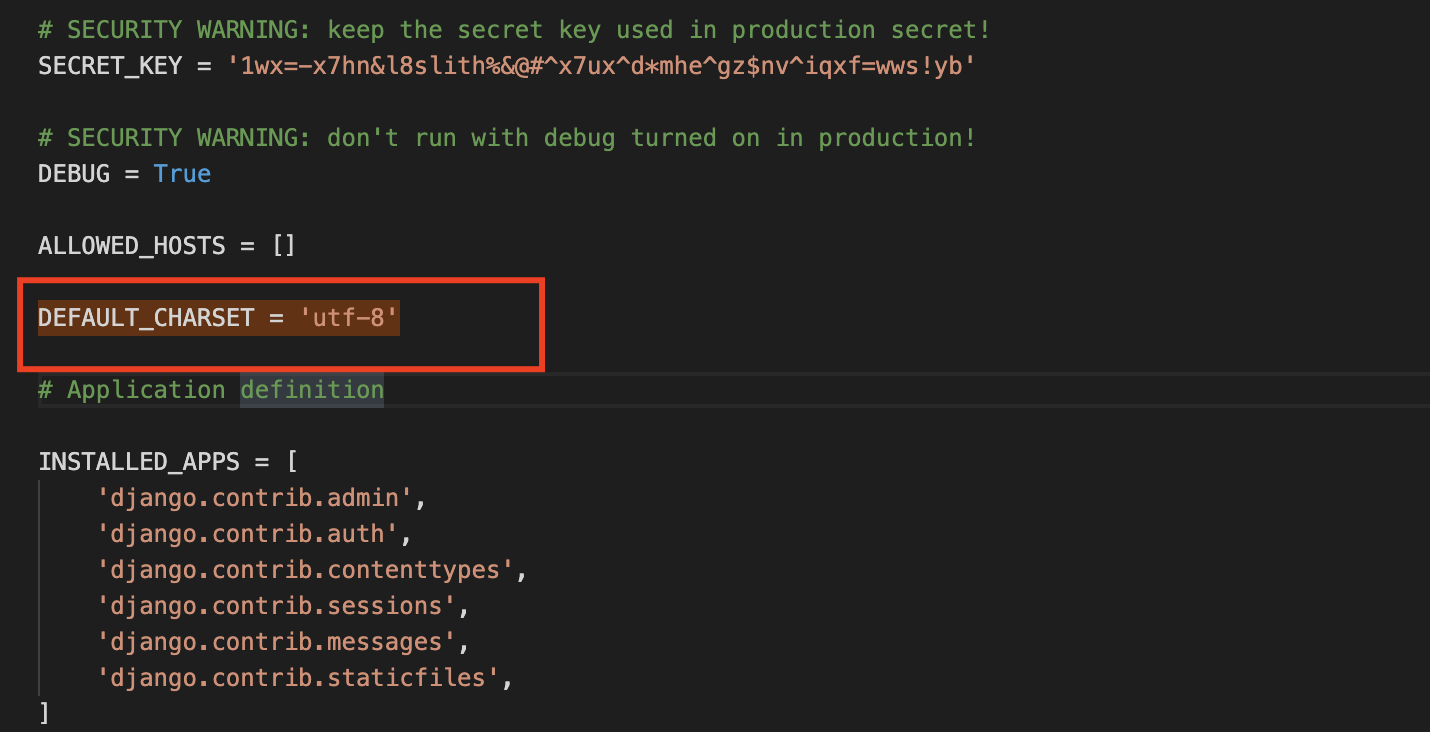Screen dimensions: 1430x732
Task: Click the ALLOWED_HOSTS variable name
Action: tap(132, 246)
